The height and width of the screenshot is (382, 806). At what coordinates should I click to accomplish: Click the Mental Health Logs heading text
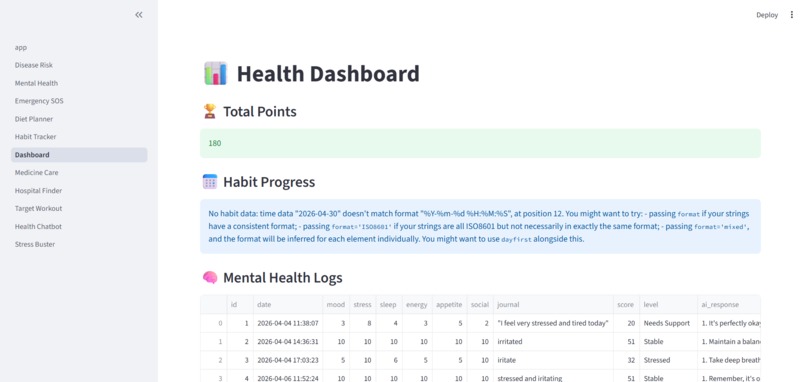pyautogui.click(x=283, y=278)
